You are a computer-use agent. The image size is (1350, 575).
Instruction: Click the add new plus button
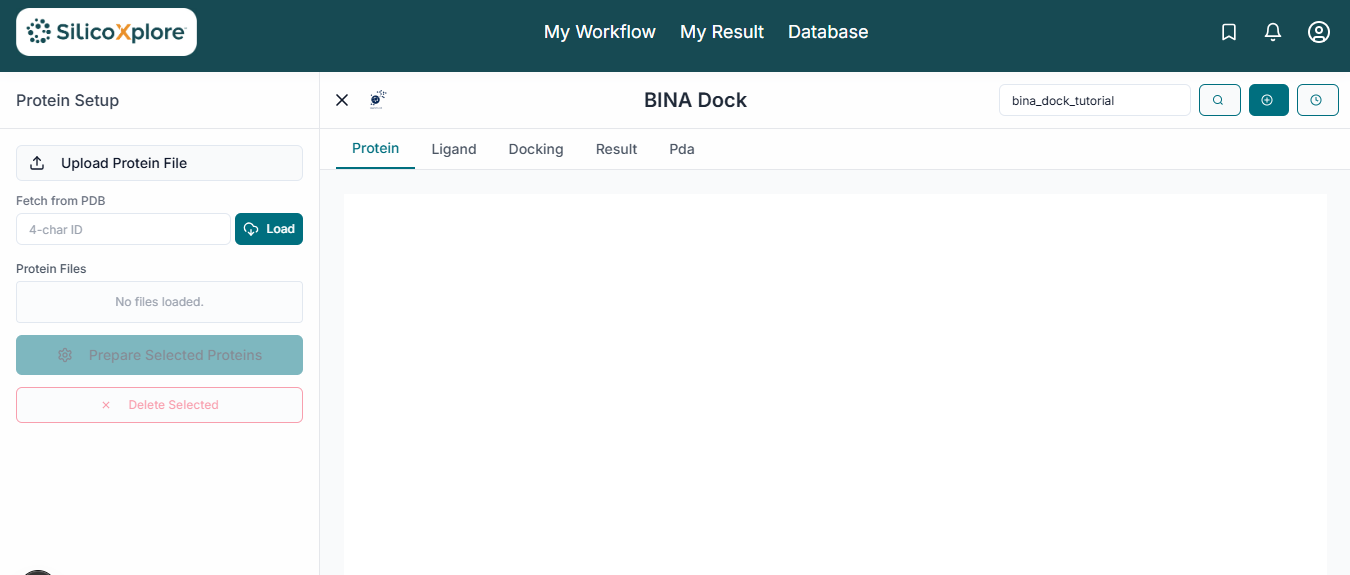tap(1269, 100)
